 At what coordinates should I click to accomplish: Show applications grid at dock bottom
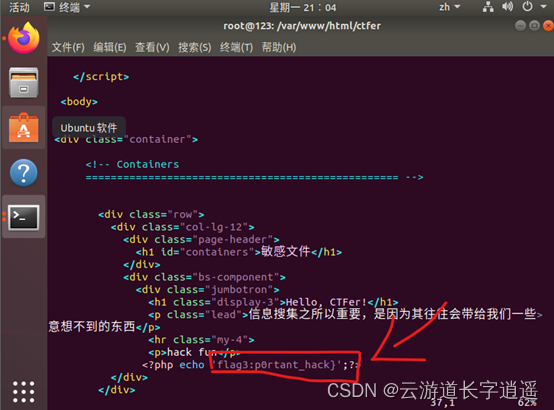point(24,392)
